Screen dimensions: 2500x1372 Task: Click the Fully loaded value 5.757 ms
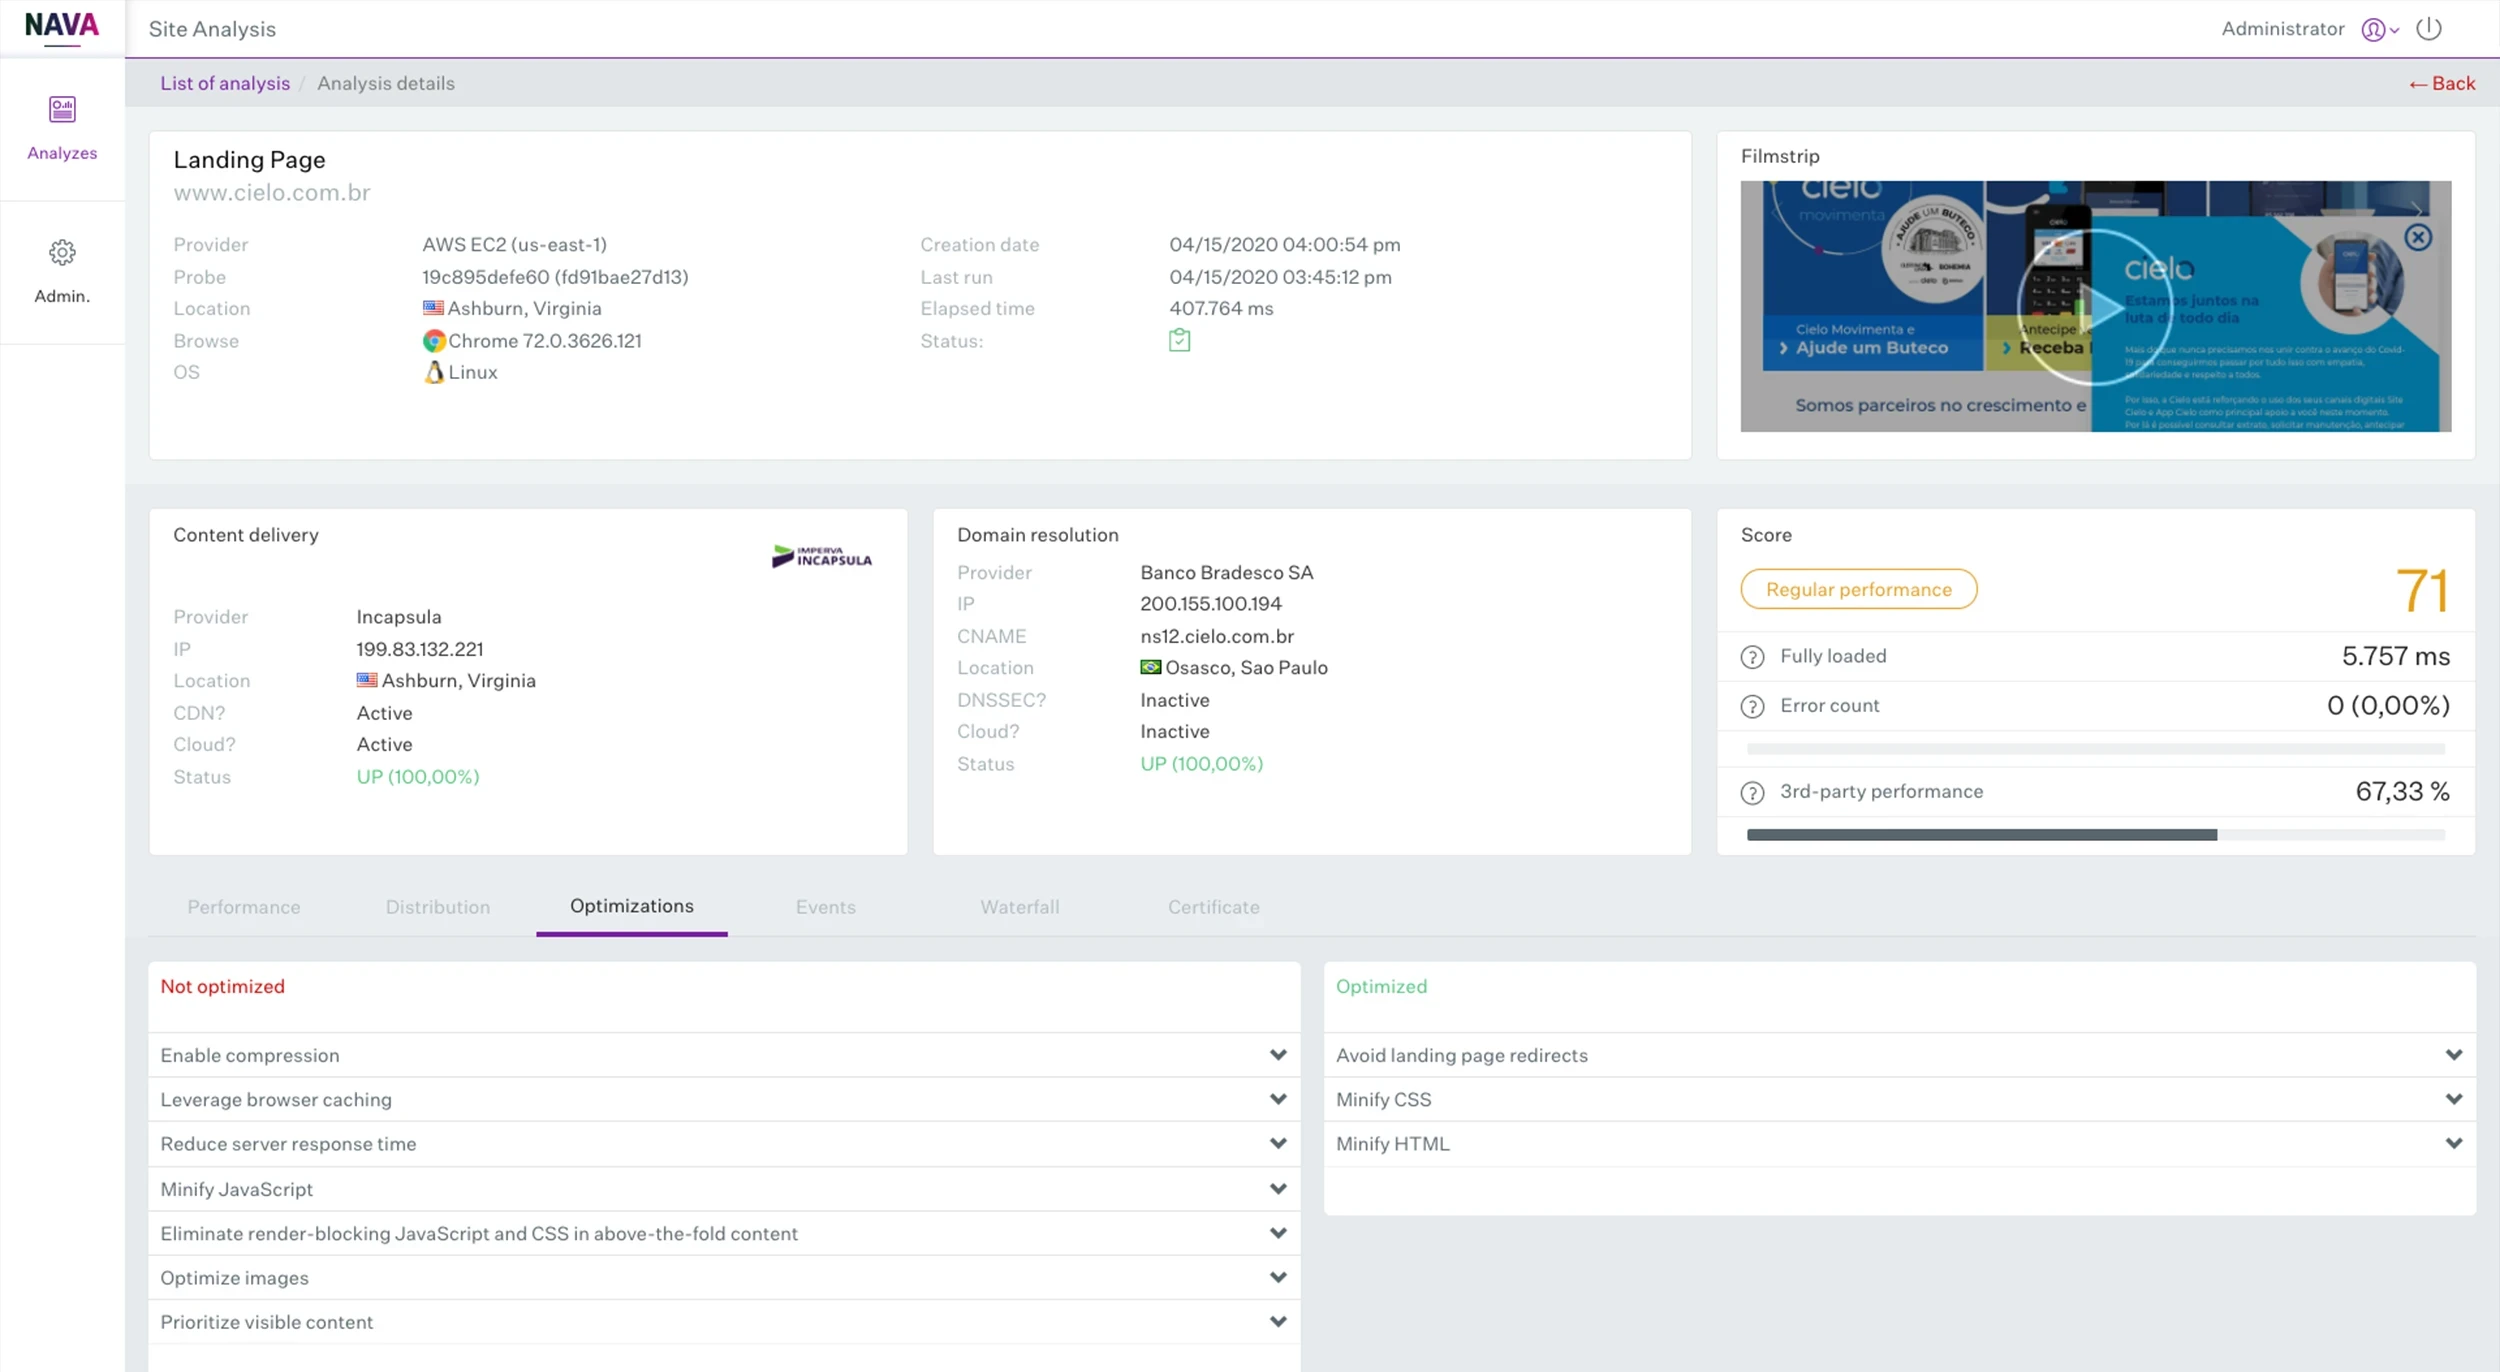(2396, 656)
